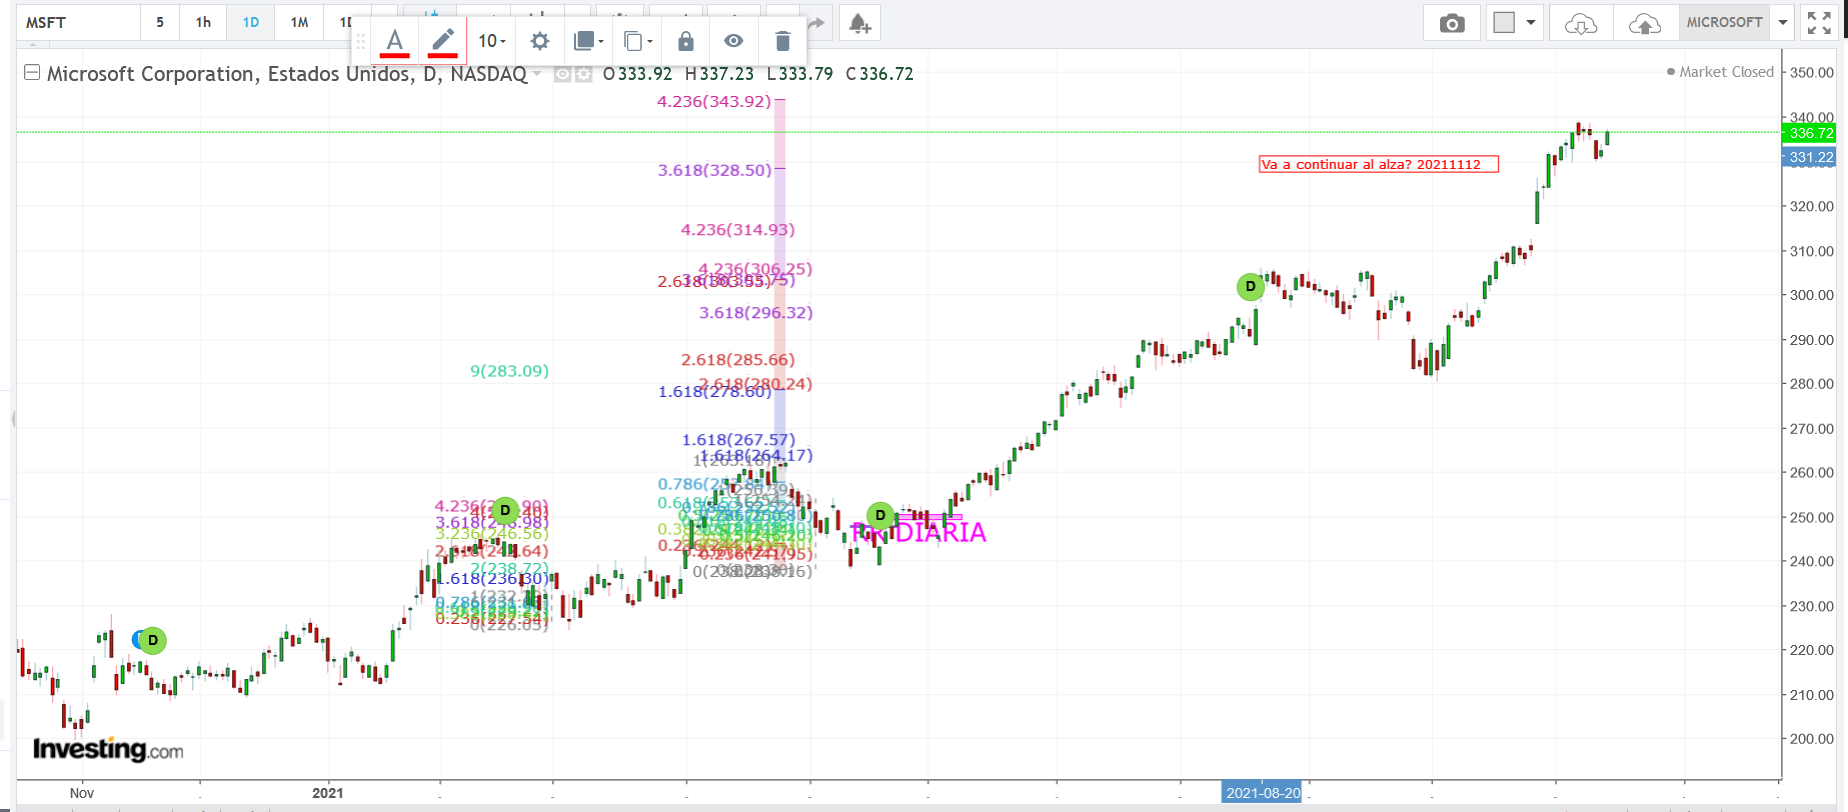The image size is (1848, 812).
Task: Open the visual order layers dropdown
Action: coord(588,41)
